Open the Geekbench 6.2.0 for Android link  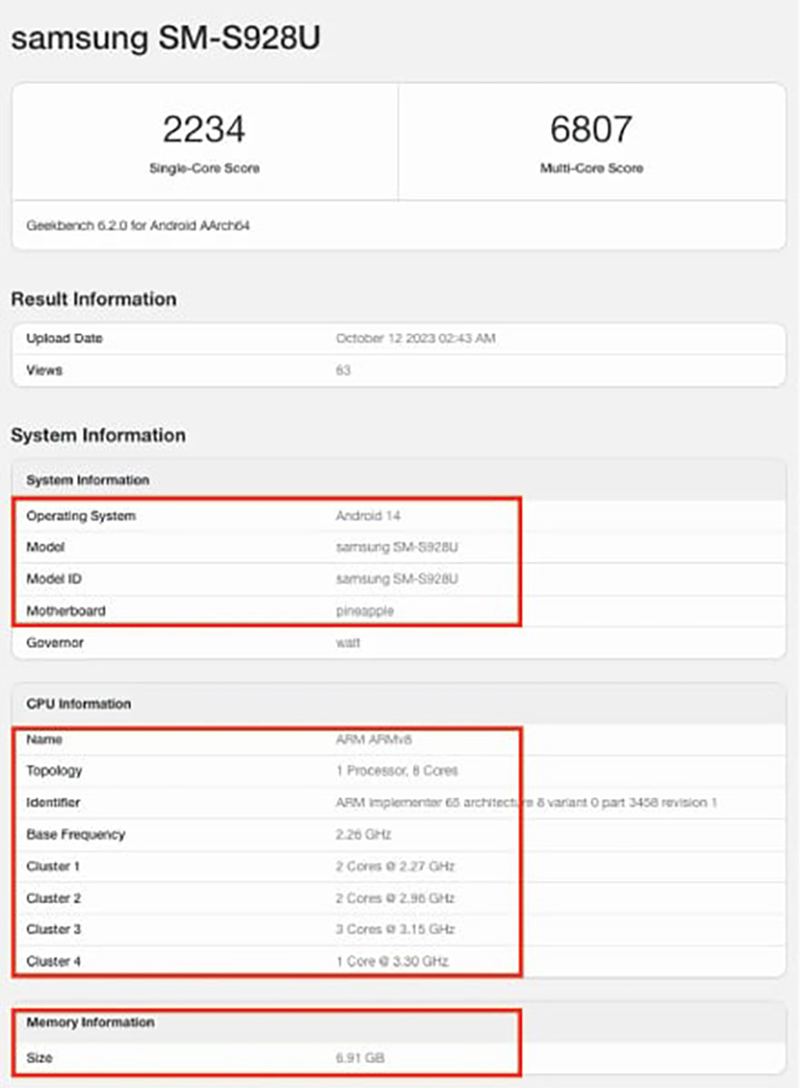[x=135, y=226]
